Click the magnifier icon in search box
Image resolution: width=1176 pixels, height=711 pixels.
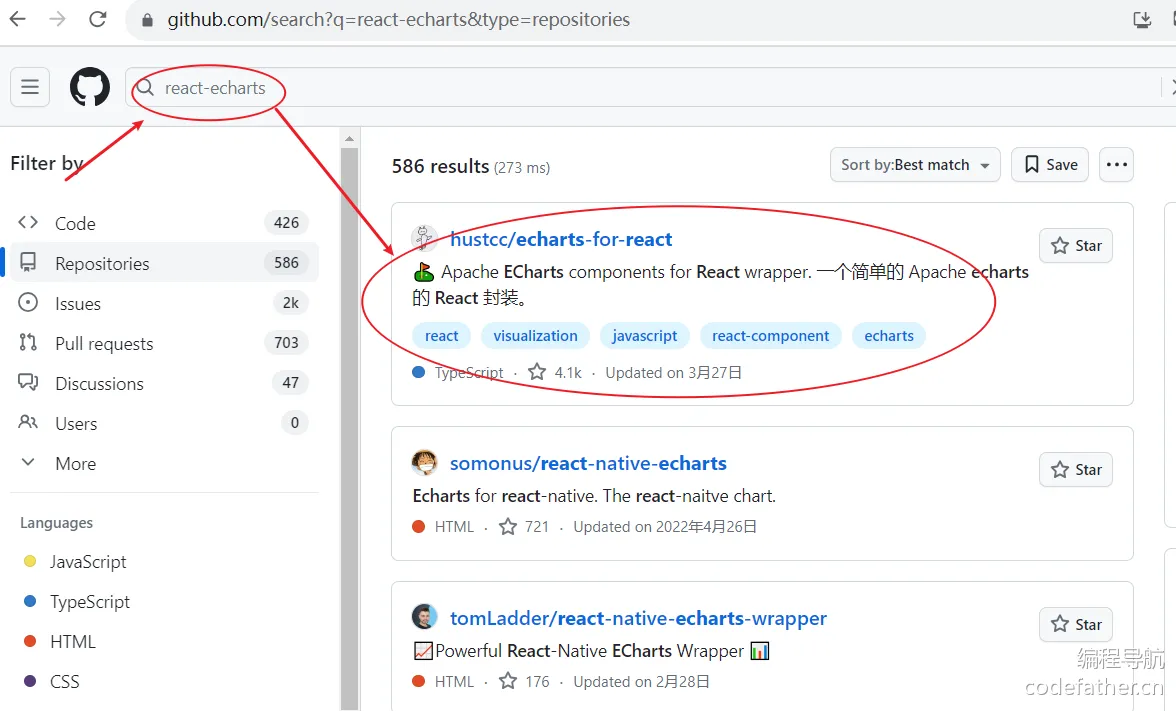pos(146,88)
